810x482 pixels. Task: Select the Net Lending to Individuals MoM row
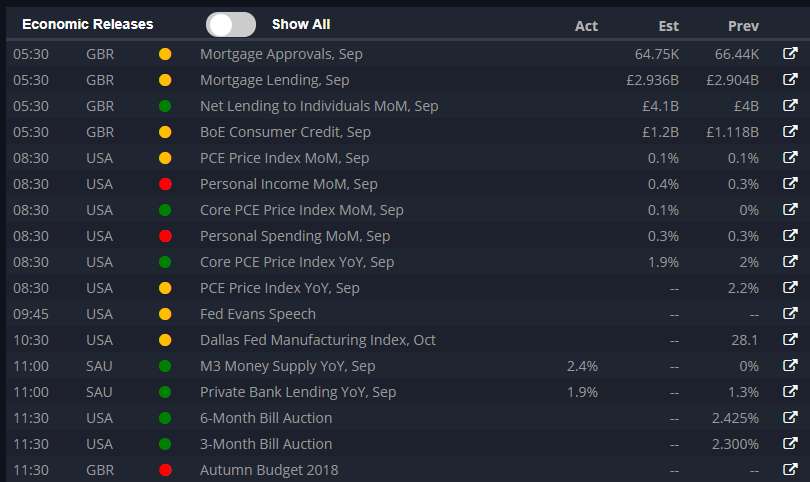pos(408,106)
